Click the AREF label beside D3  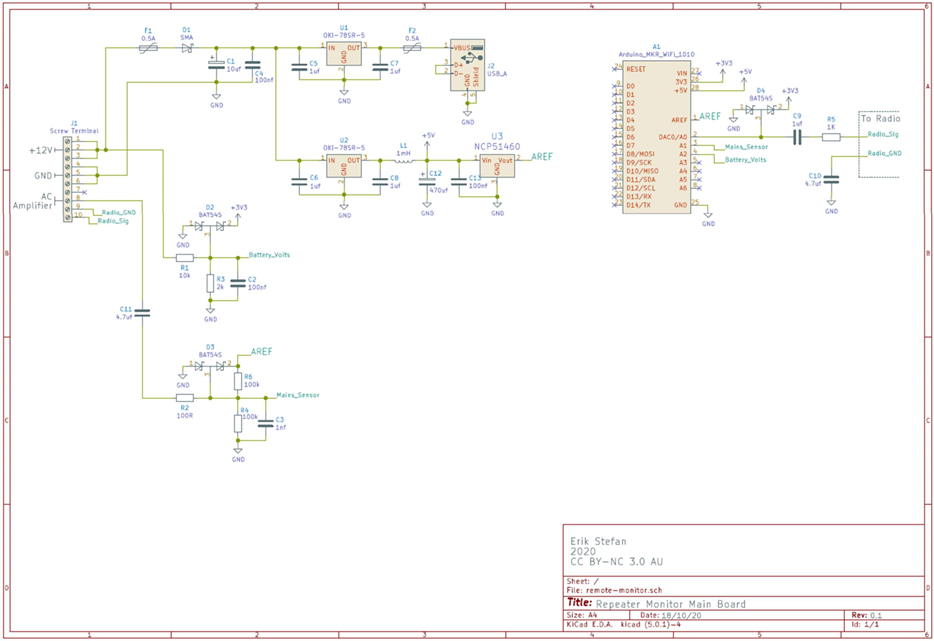pos(260,351)
